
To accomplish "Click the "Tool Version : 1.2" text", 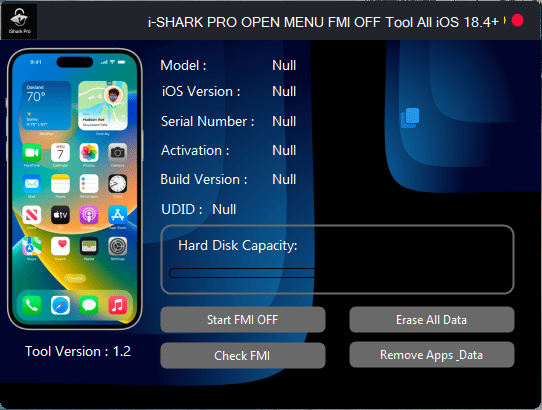I will click(x=78, y=351).
